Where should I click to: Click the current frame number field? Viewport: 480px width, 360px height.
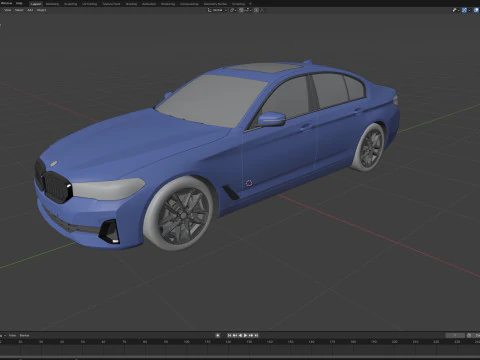click(455, 335)
